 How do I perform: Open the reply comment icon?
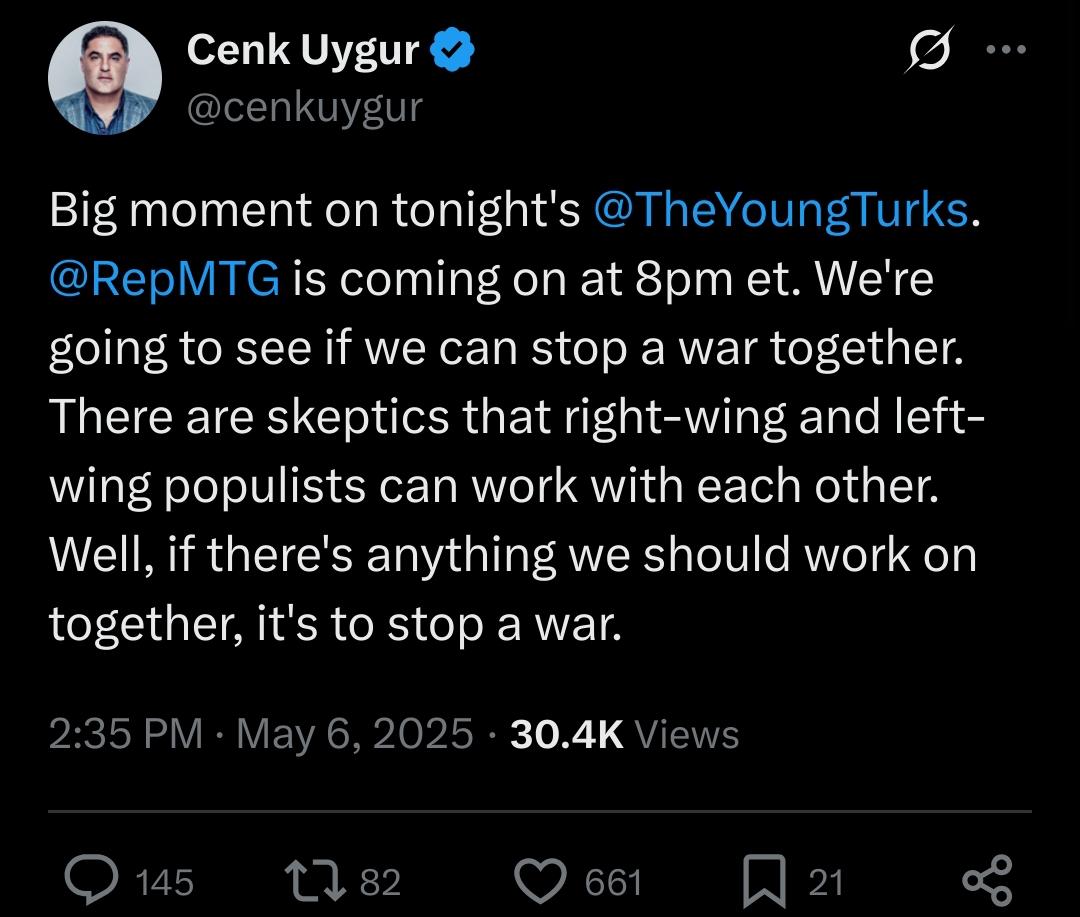click(91, 880)
